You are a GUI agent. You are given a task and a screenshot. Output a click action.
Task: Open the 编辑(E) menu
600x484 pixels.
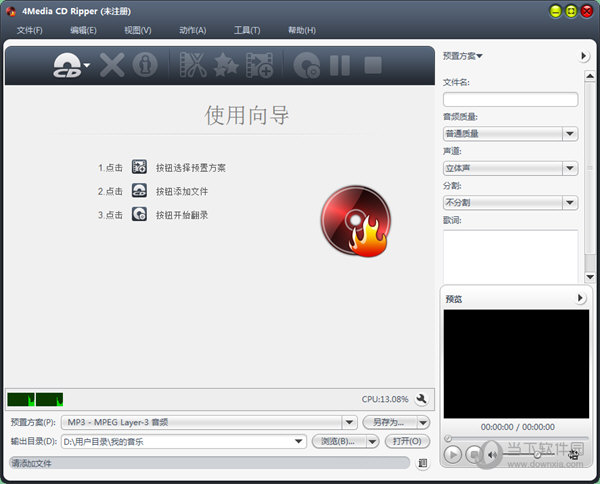pos(83,30)
